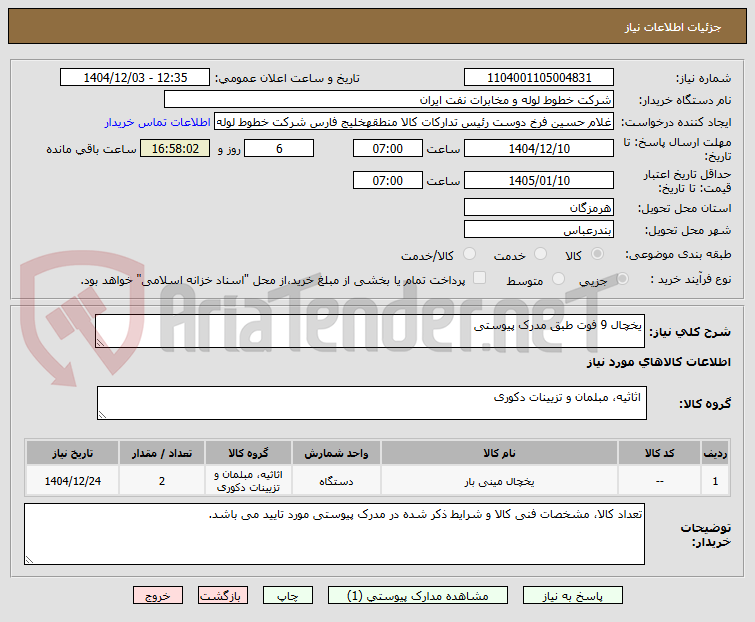Open 'اطلاعات تماس خریدار' link
The height and width of the screenshot is (622, 755).
pyautogui.click(x=157, y=122)
